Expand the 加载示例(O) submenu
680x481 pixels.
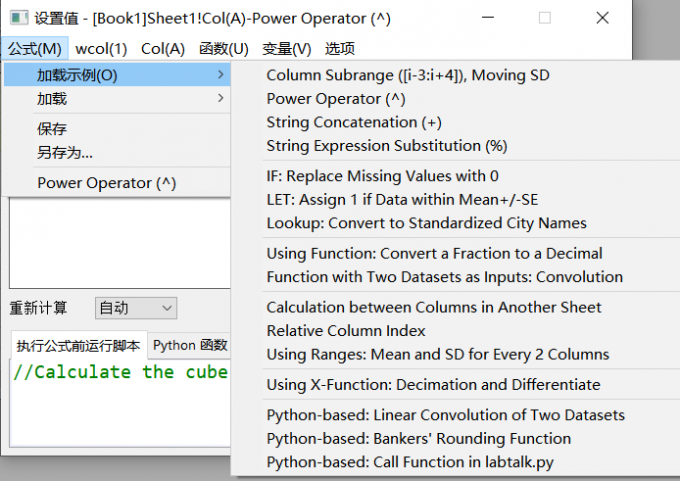(117, 75)
